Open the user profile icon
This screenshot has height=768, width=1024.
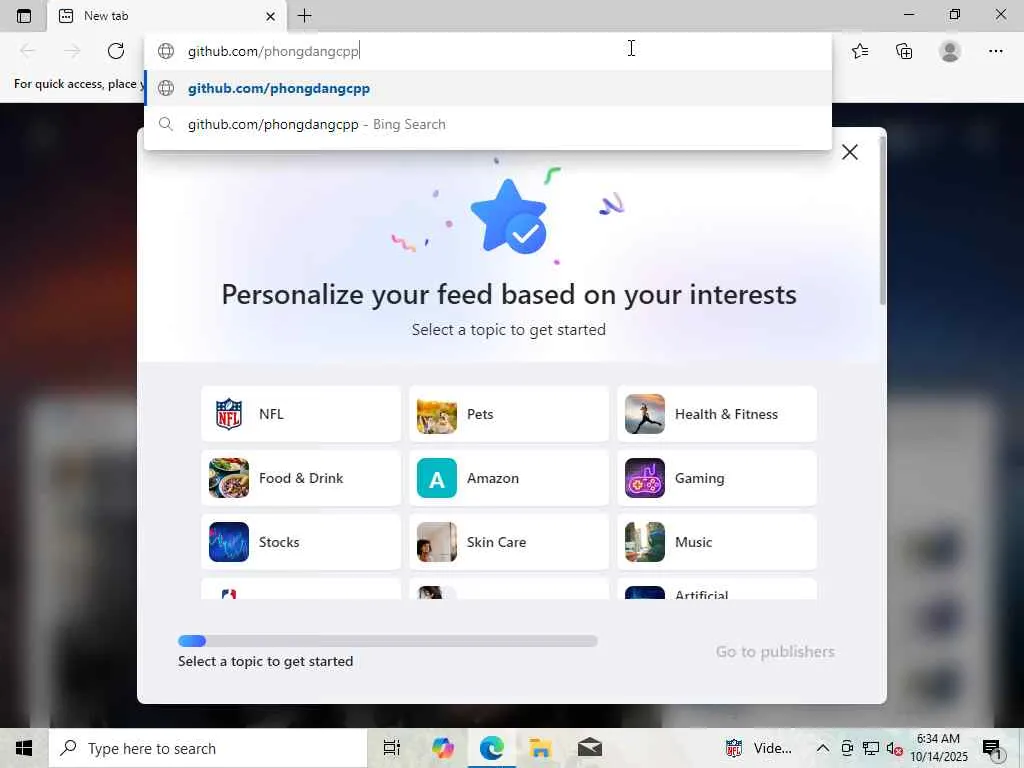coord(950,51)
